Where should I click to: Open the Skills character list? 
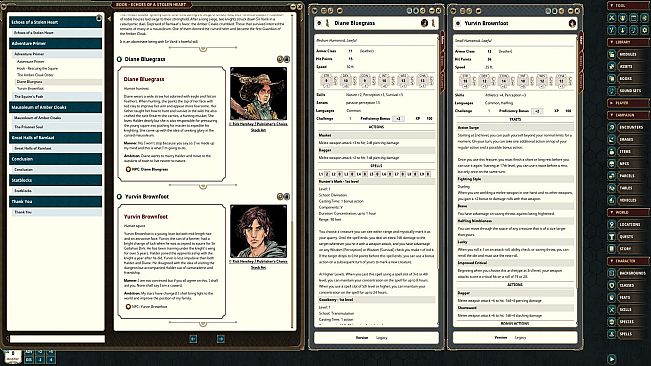[627, 310]
